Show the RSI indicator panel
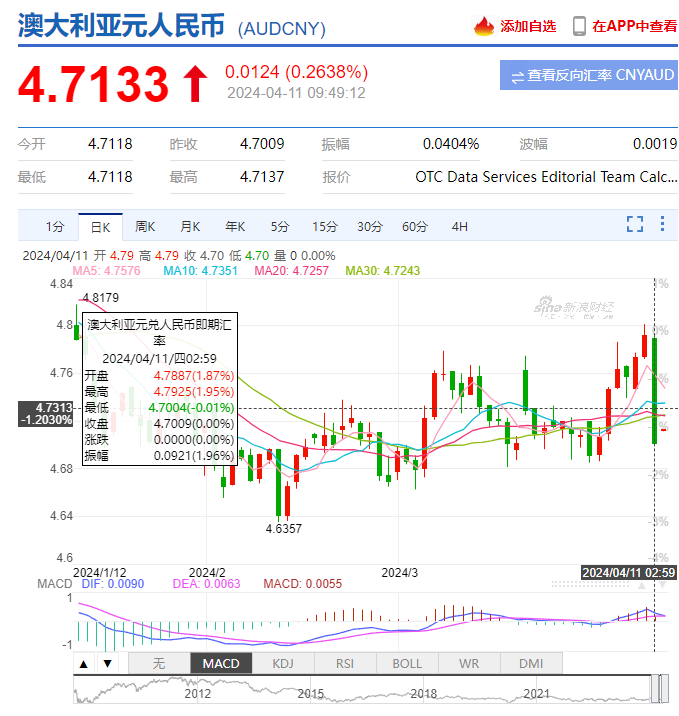 (x=344, y=663)
